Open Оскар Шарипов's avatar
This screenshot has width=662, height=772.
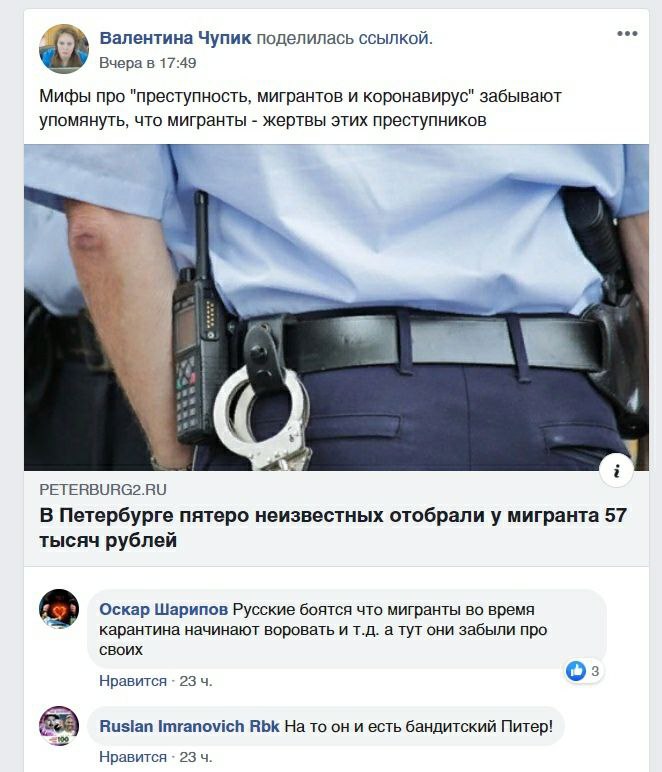click(x=59, y=609)
